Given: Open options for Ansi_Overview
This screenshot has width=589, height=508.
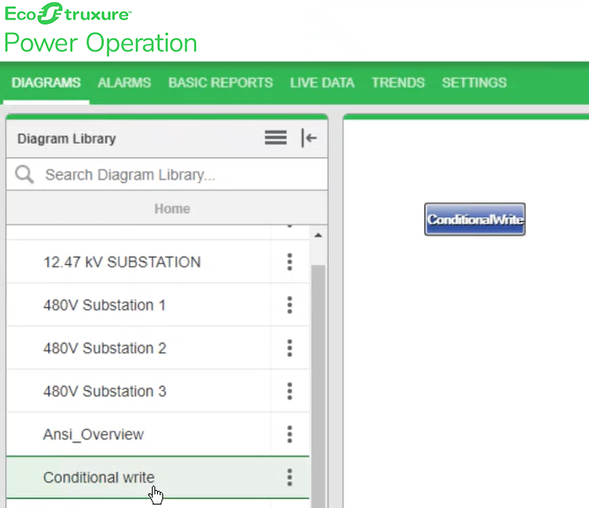Looking at the screenshot, I should pos(290,434).
